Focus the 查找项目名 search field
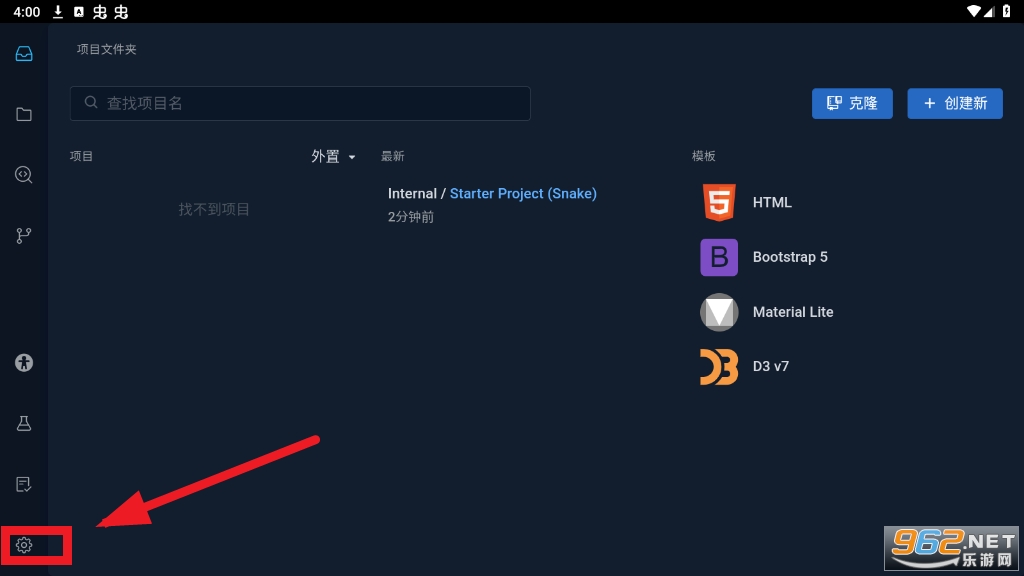 point(300,103)
